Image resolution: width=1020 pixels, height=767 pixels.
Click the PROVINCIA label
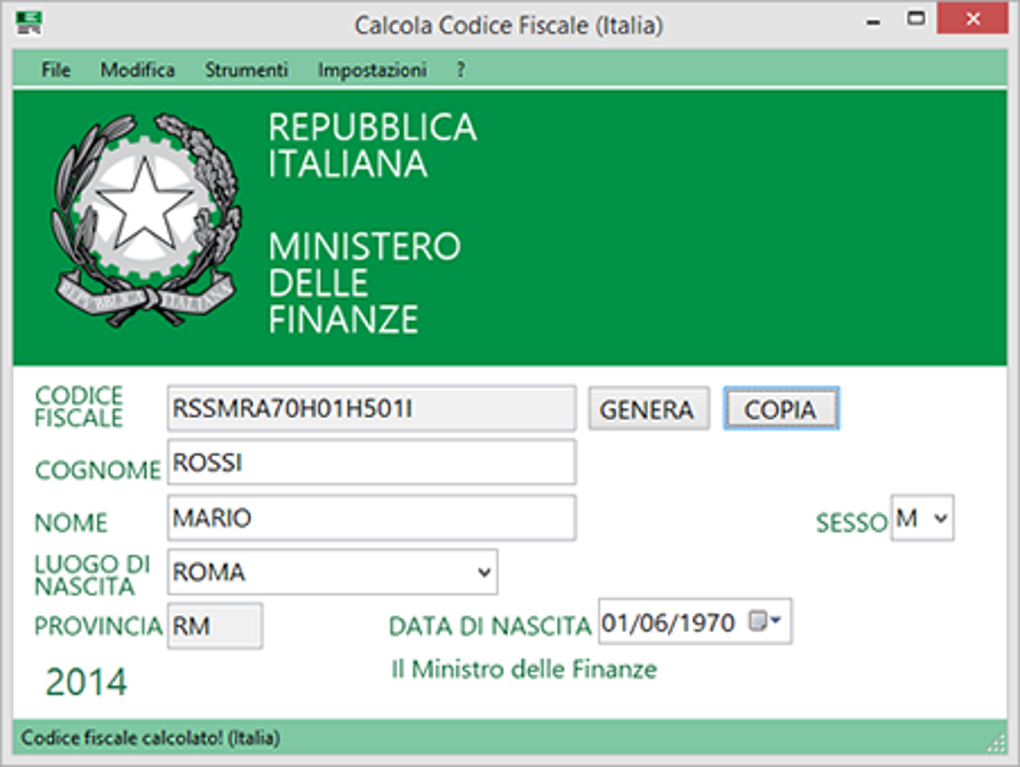(98, 626)
